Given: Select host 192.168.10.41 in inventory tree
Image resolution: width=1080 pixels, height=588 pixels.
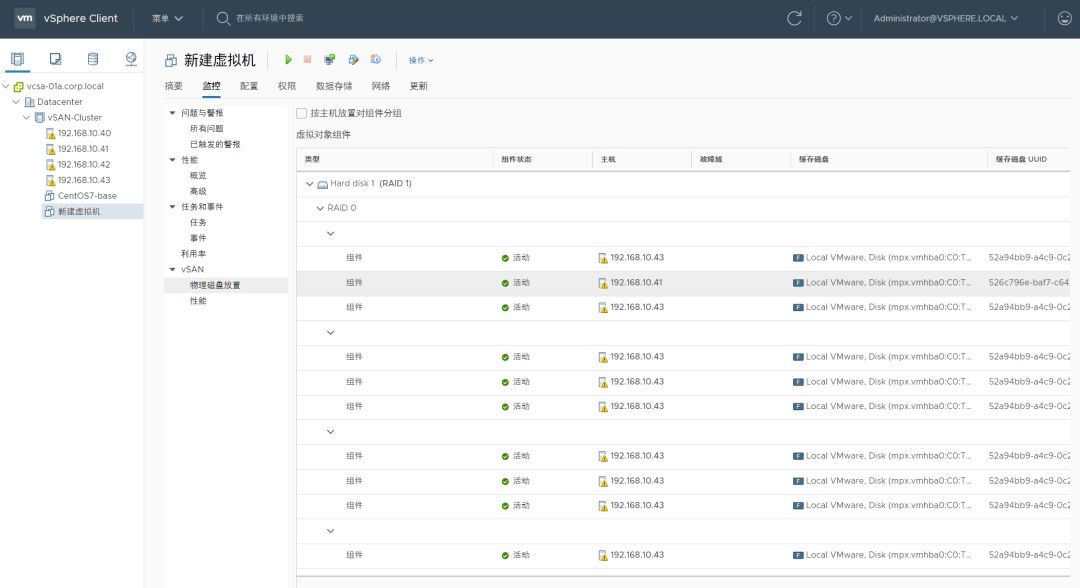Looking at the screenshot, I should click(83, 149).
